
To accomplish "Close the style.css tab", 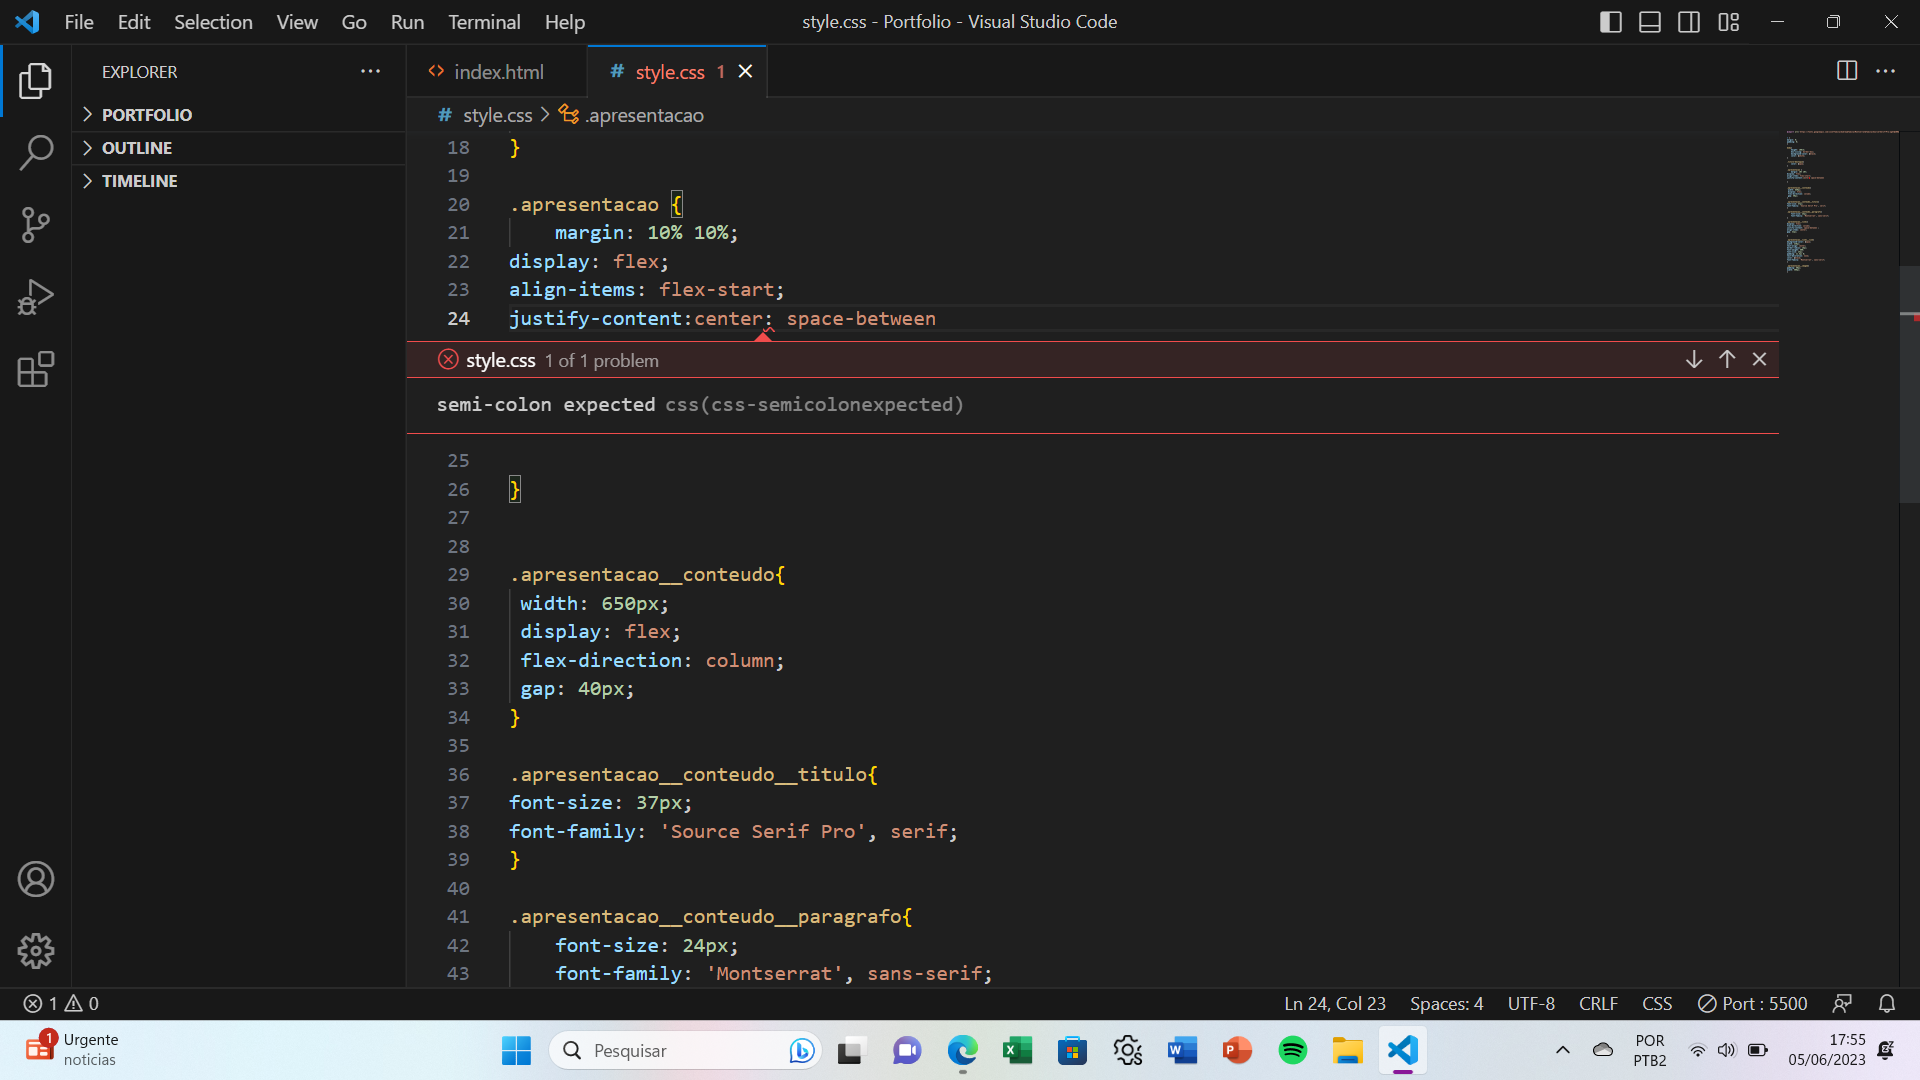I will (745, 71).
